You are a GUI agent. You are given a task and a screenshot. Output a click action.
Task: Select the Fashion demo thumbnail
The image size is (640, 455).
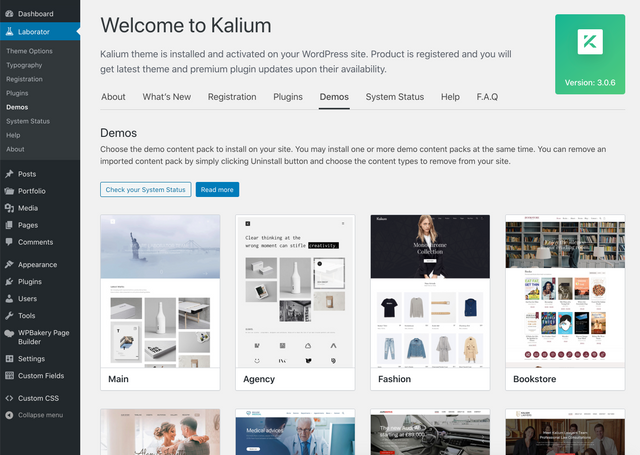430,291
